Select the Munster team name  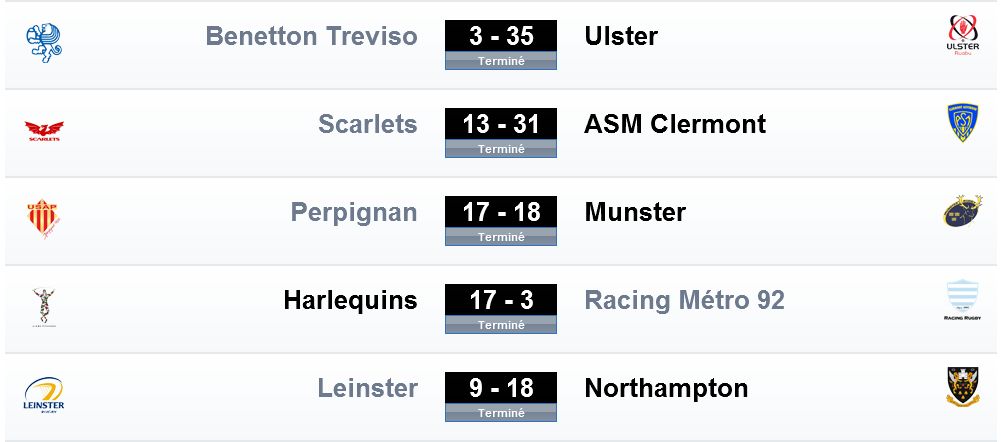click(635, 213)
